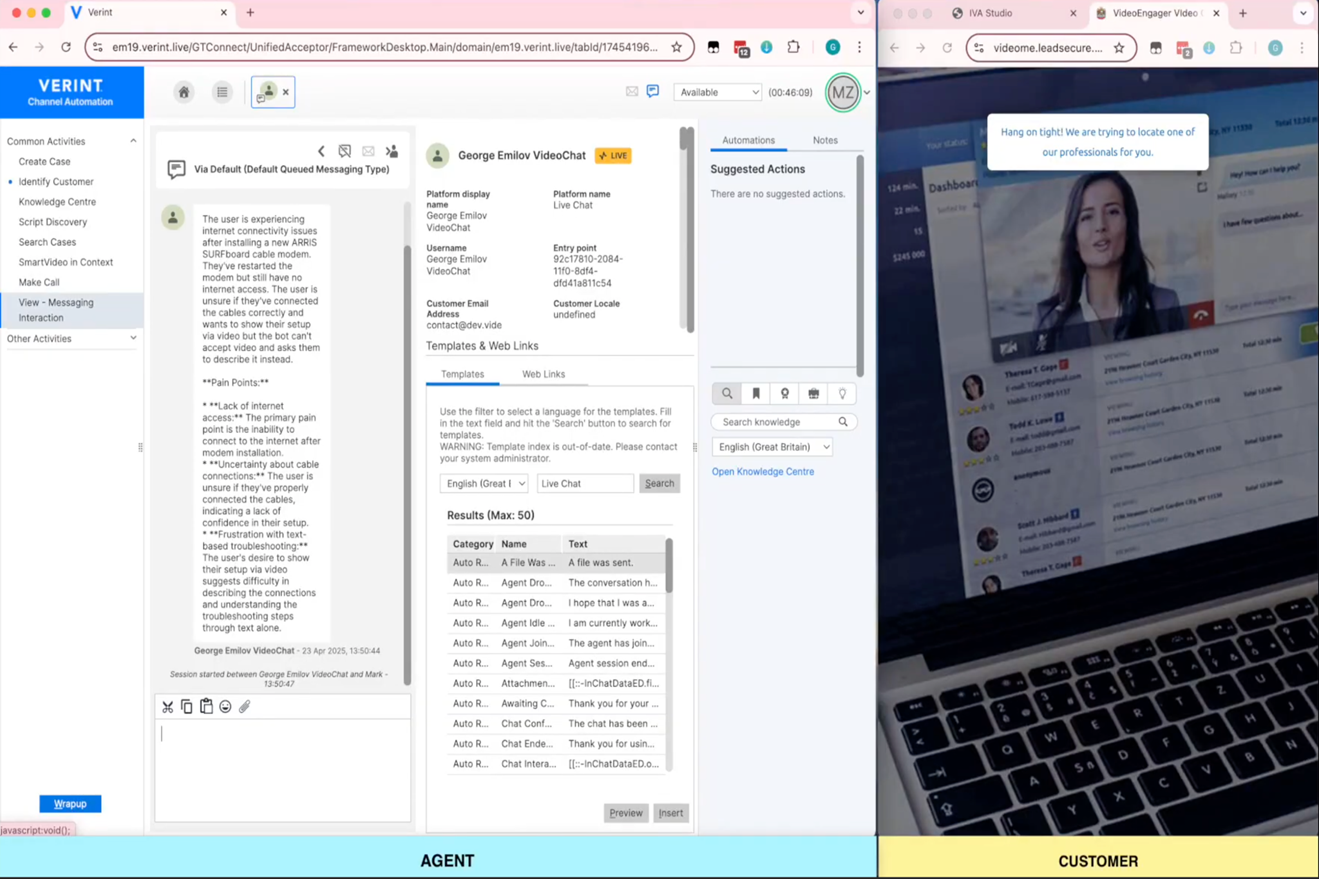The height and width of the screenshot is (879, 1319).
Task: Click the transfer to agent icon in the chat header
Action: (x=392, y=151)
